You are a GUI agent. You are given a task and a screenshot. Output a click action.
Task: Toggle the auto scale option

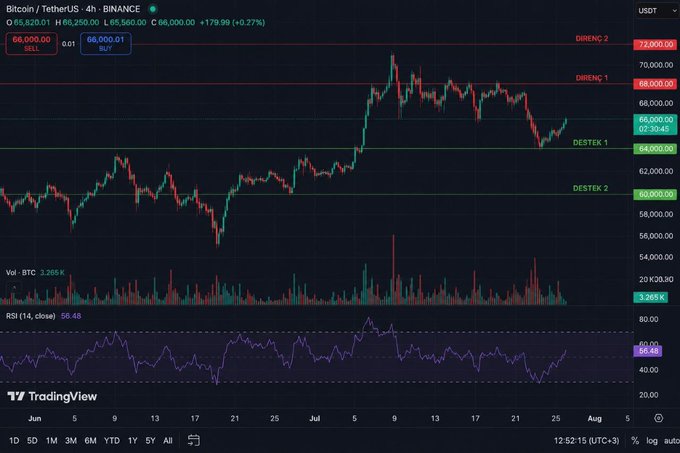tap(672, 440)
